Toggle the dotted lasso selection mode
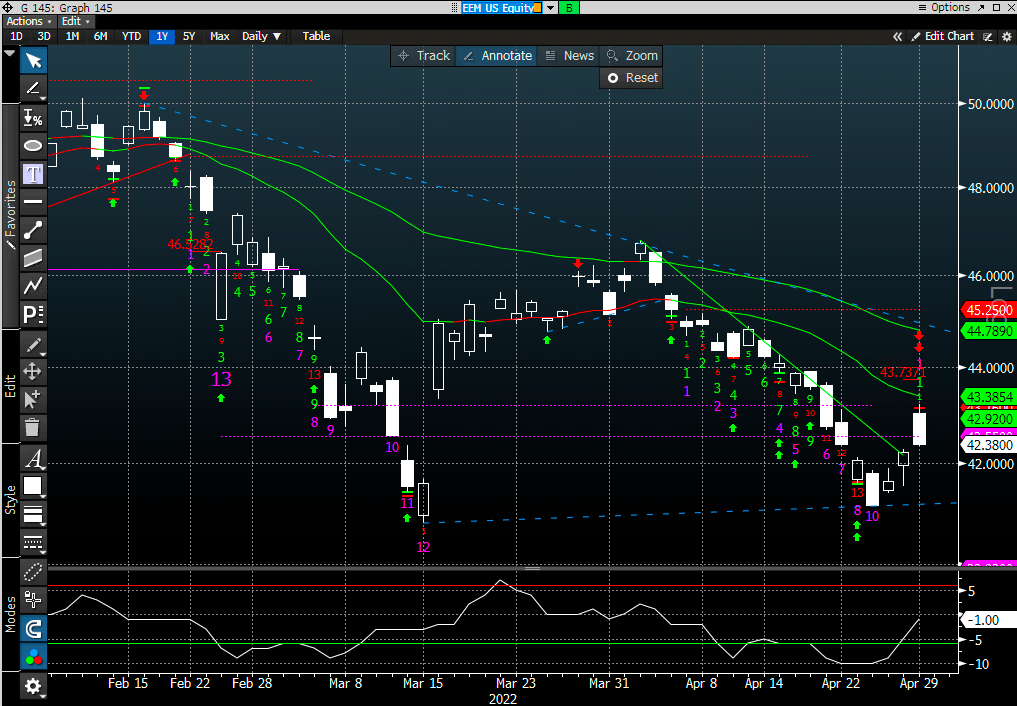 click(33, 572)
